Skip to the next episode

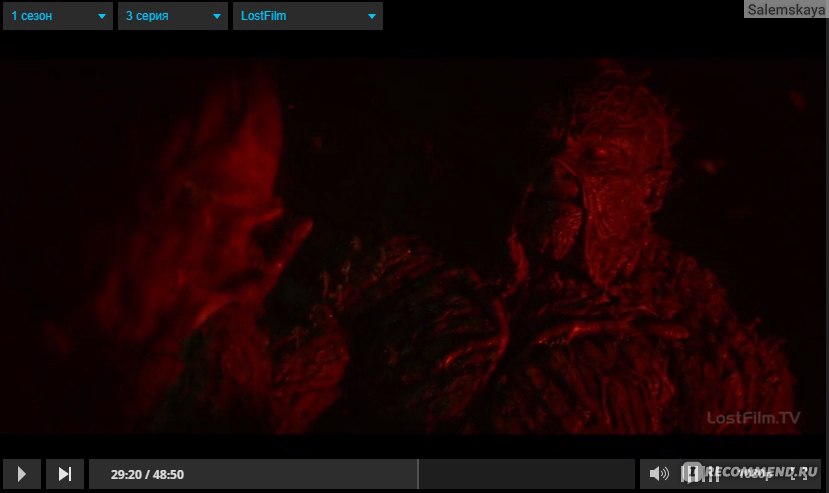pyautogui.click(x=65, y=474)
